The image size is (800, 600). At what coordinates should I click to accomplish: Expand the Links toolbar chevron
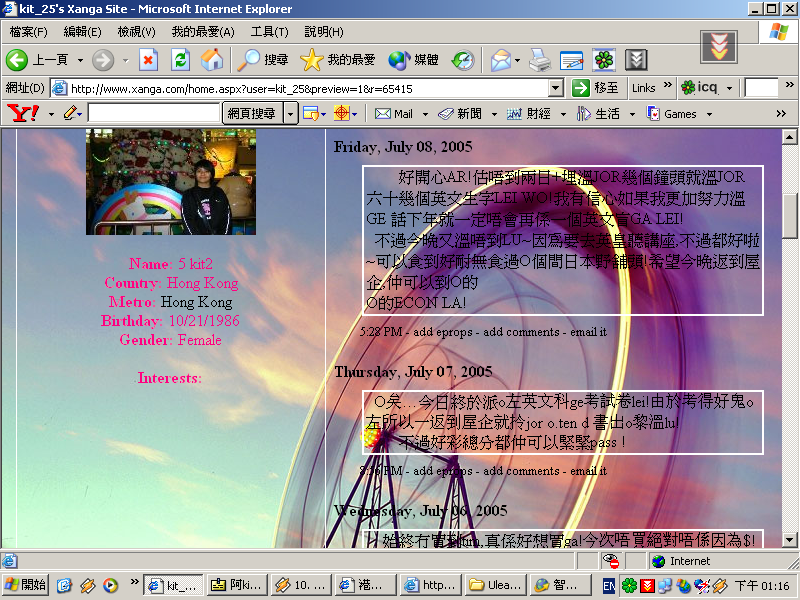[667, 85]
